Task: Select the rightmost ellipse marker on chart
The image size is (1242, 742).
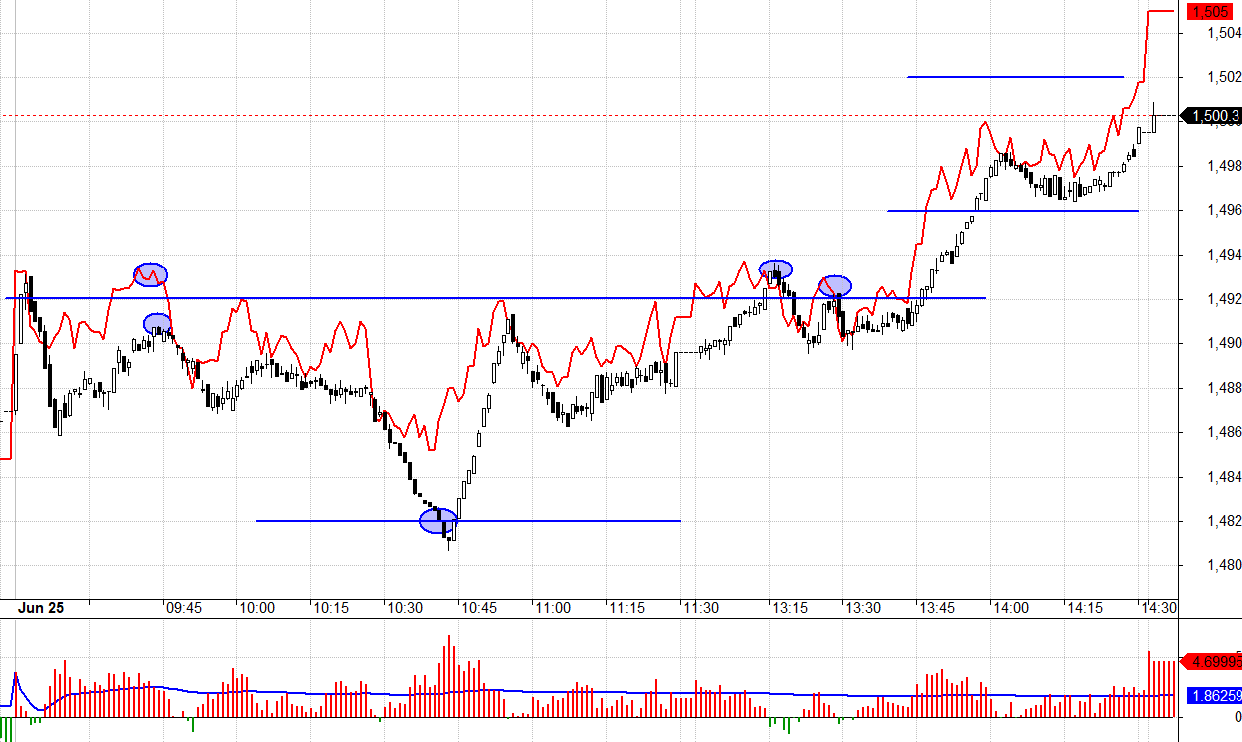Action: [835, 286]
